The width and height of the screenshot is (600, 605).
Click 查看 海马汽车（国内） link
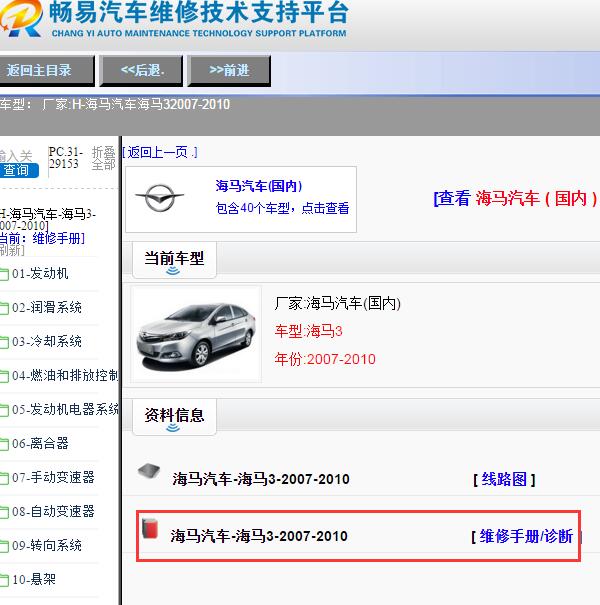click(516, 198)
